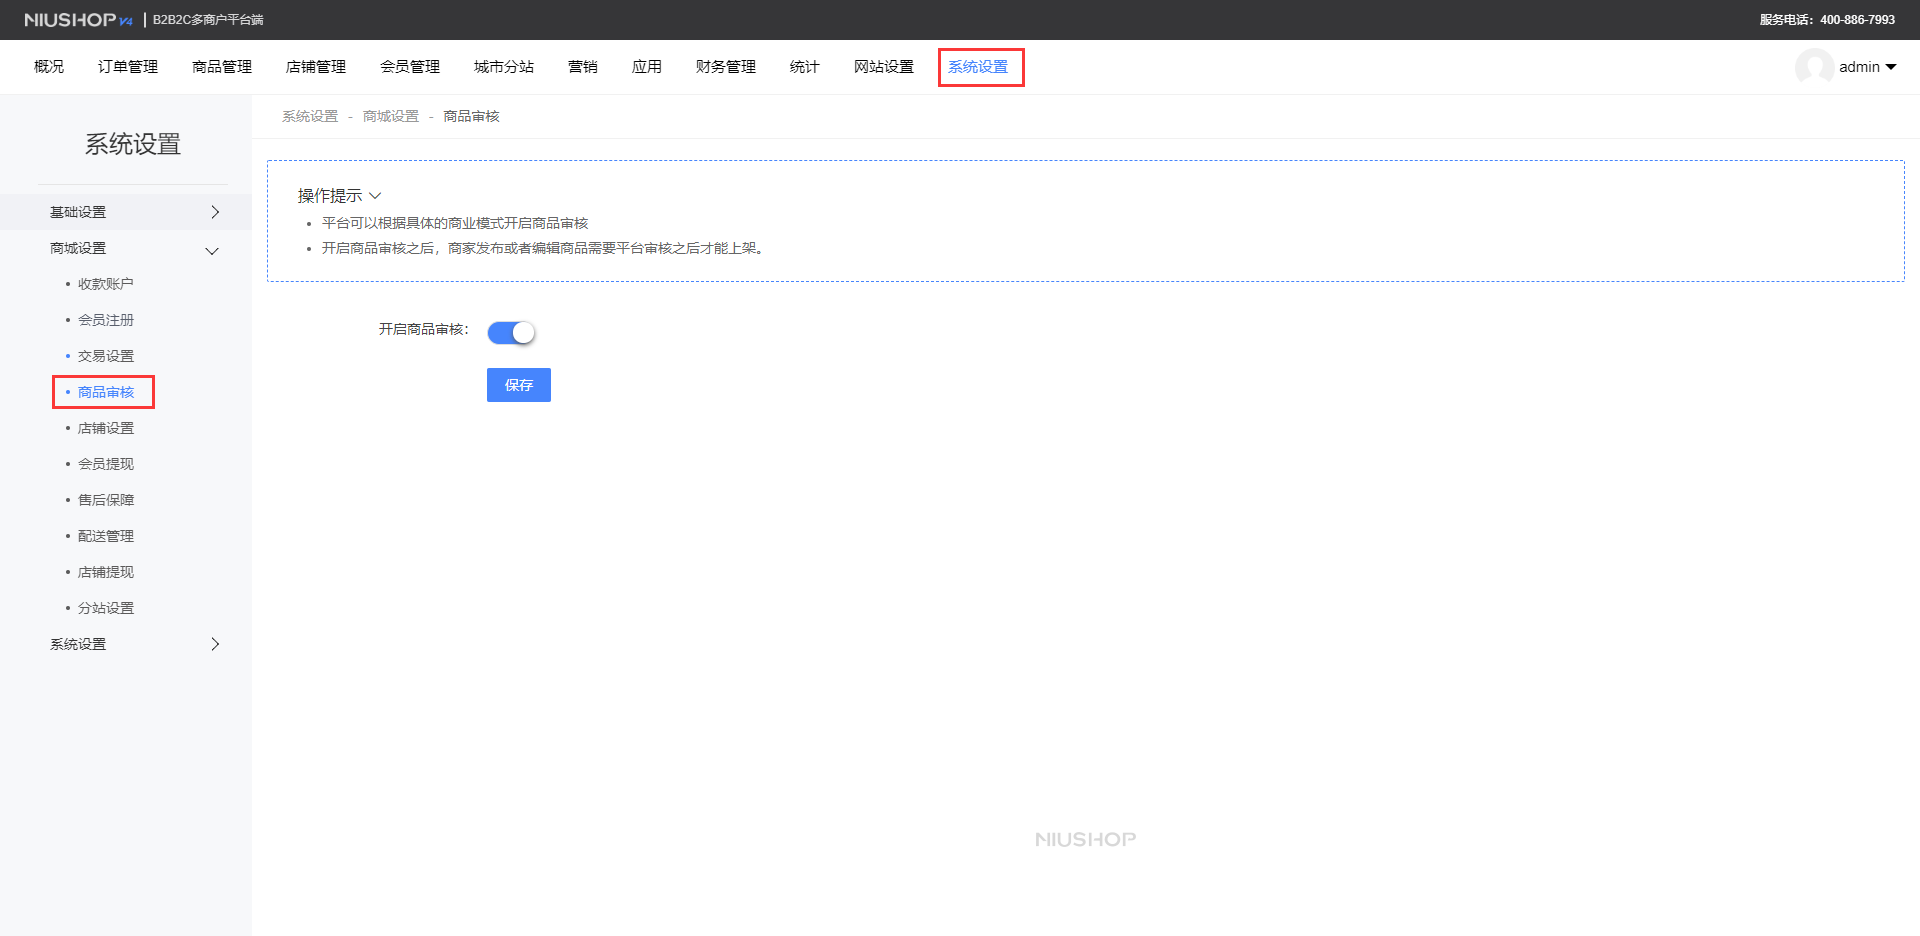Select 收款账户 in the sidebar

(106, 284)
